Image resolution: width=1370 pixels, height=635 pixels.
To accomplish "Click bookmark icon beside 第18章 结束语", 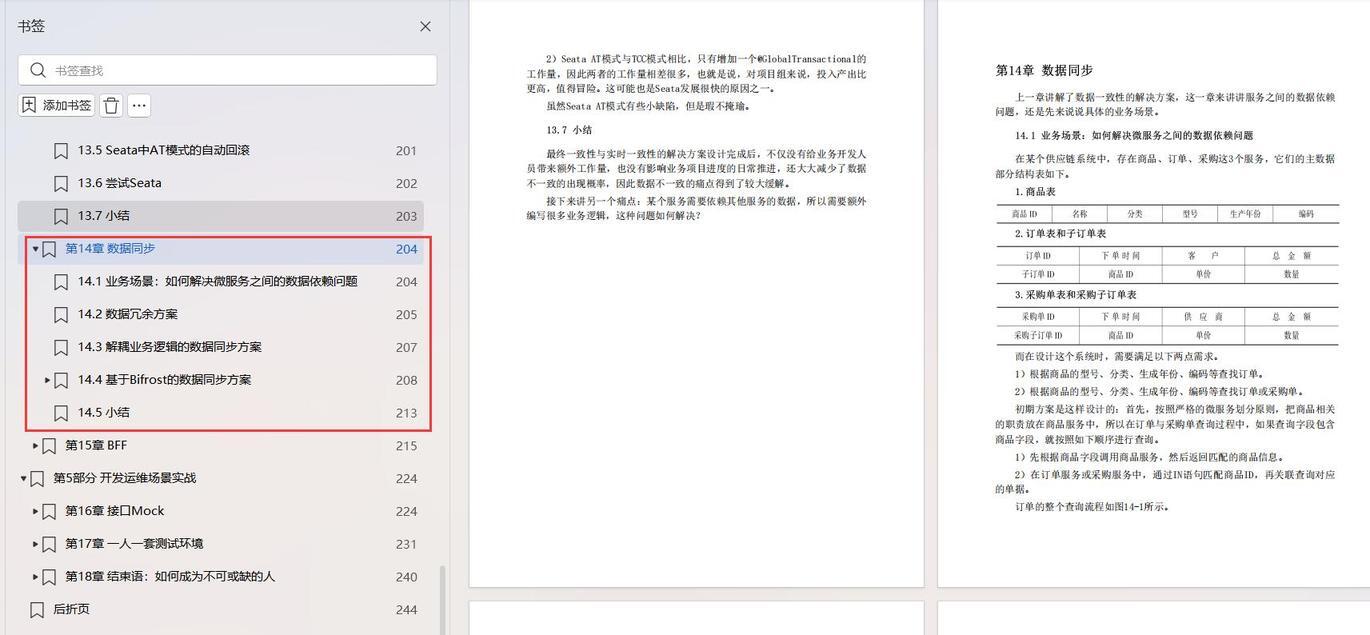I will point(49,578).
